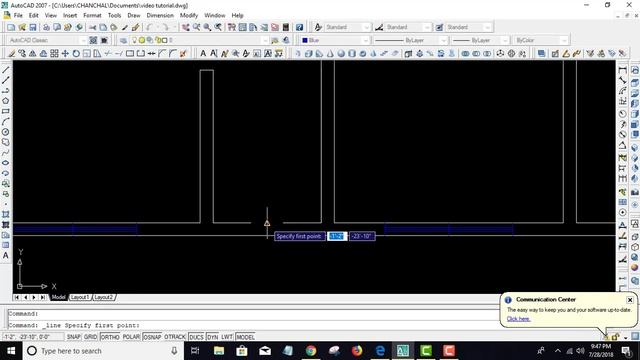Screen dimensions: 640x360
Task: Open the text style Standard dropdown
Action: 347,27
